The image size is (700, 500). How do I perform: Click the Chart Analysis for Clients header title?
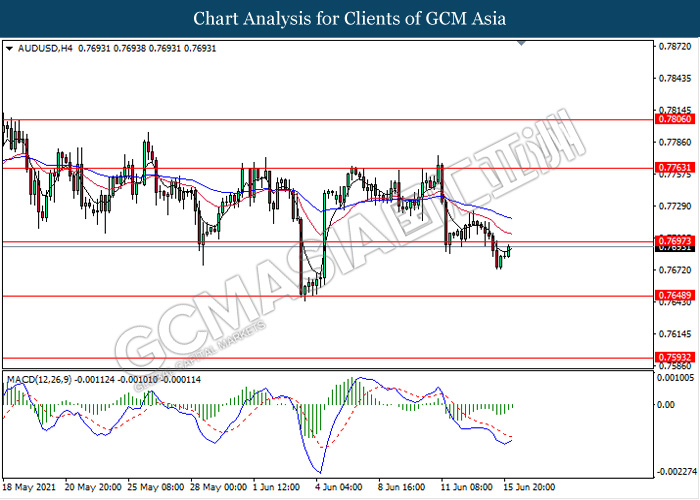click(350, 19)
